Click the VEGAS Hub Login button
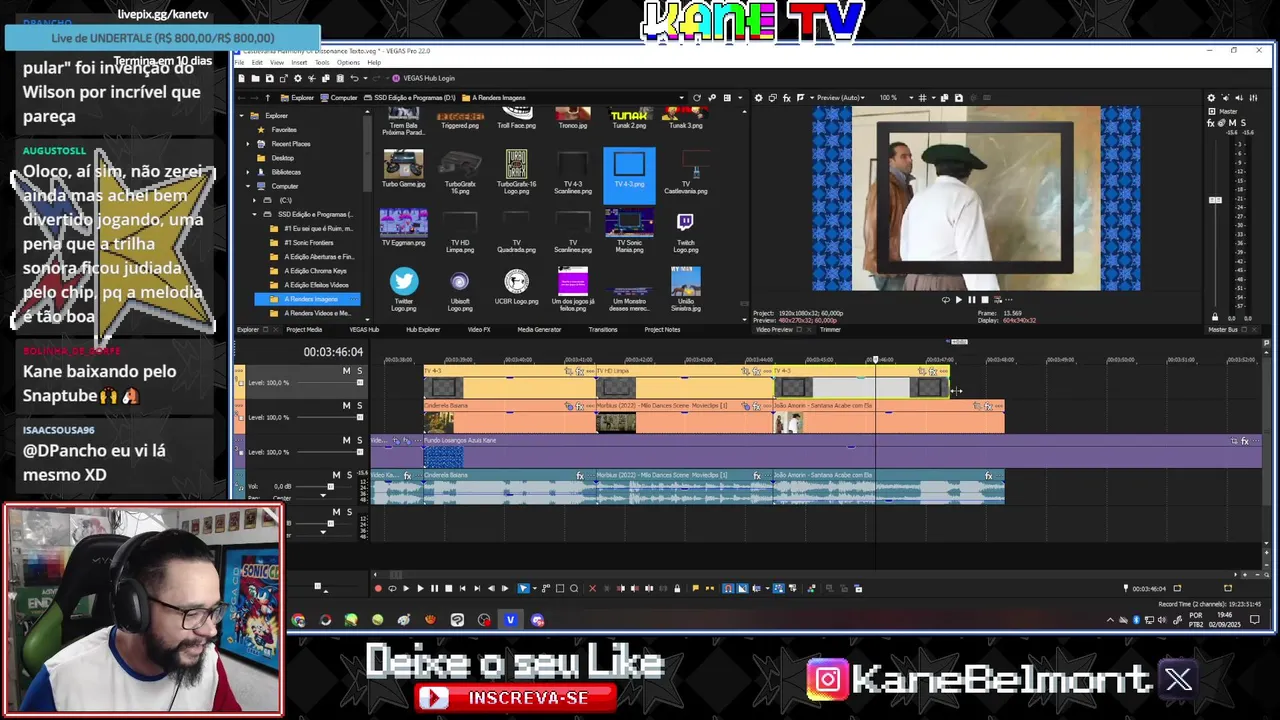This screenshot has height=720, width=1280. click(x=424, y=78)
